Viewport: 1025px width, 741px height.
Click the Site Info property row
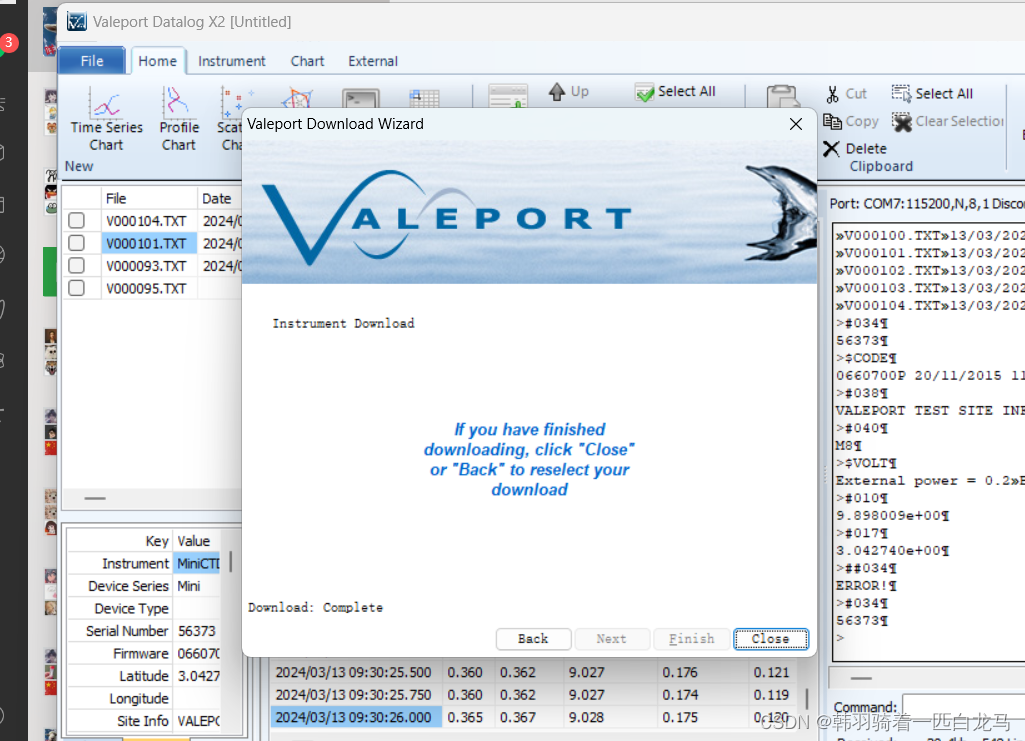144,721
